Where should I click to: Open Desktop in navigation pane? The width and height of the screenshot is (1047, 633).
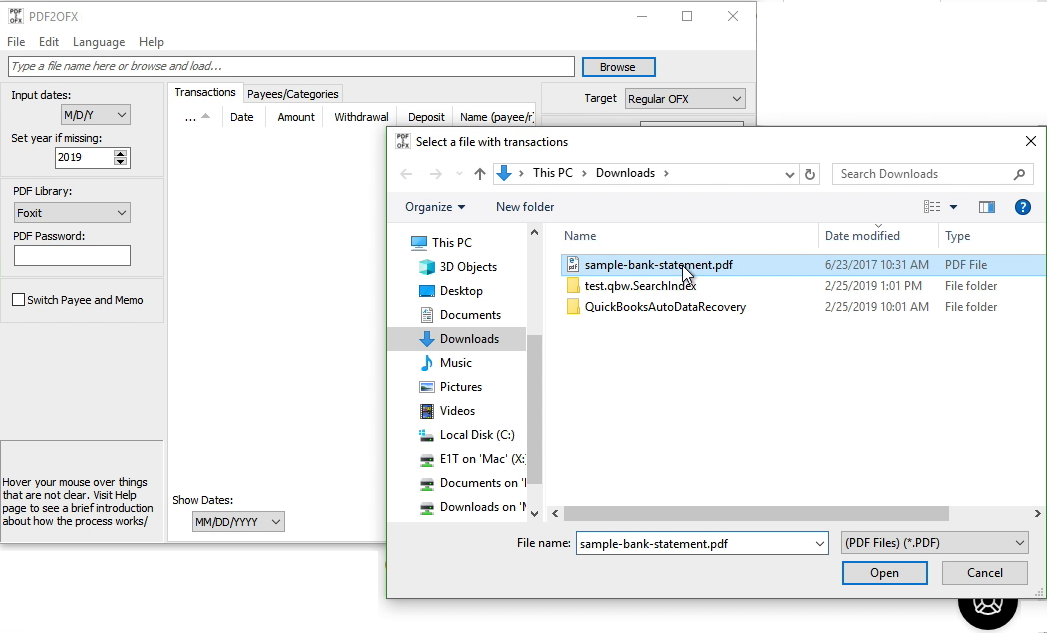coord(461,290)
